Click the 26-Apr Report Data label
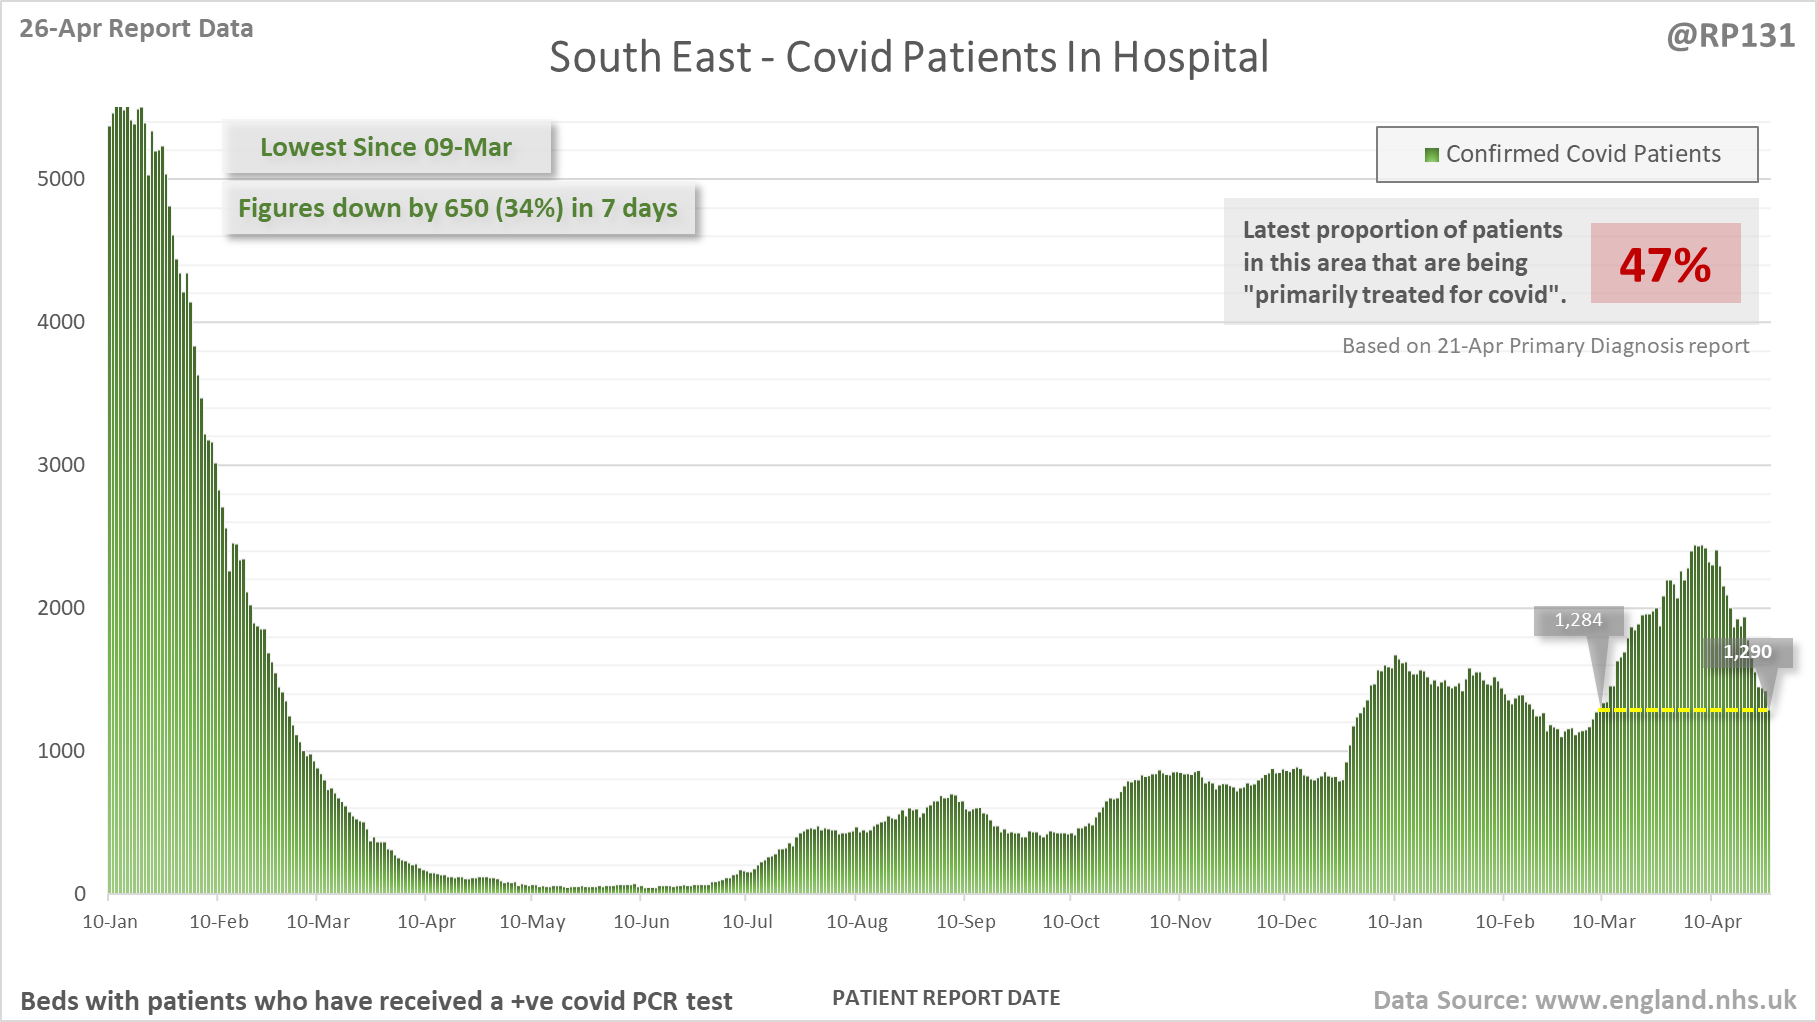 click(136, 29)
